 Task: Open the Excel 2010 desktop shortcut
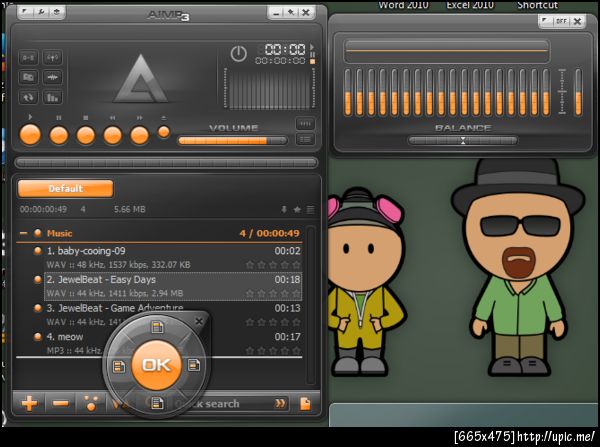coord(470,5)
